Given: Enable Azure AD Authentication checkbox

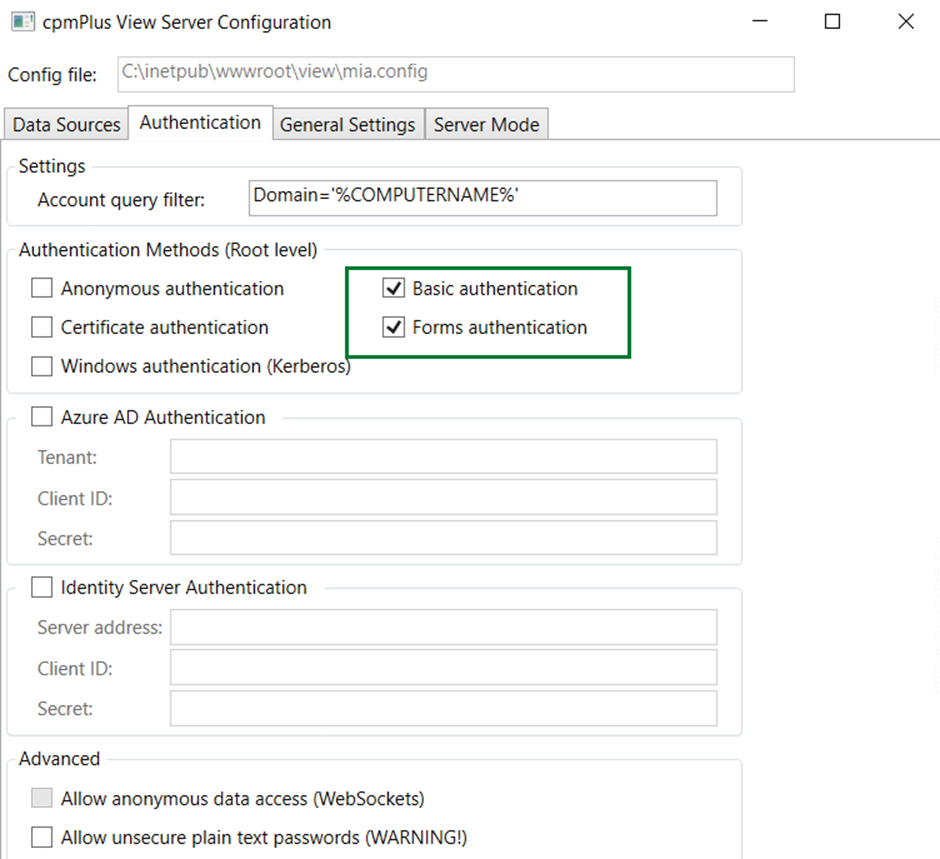Looking at the screenshot, I should [x=41, y=417].
